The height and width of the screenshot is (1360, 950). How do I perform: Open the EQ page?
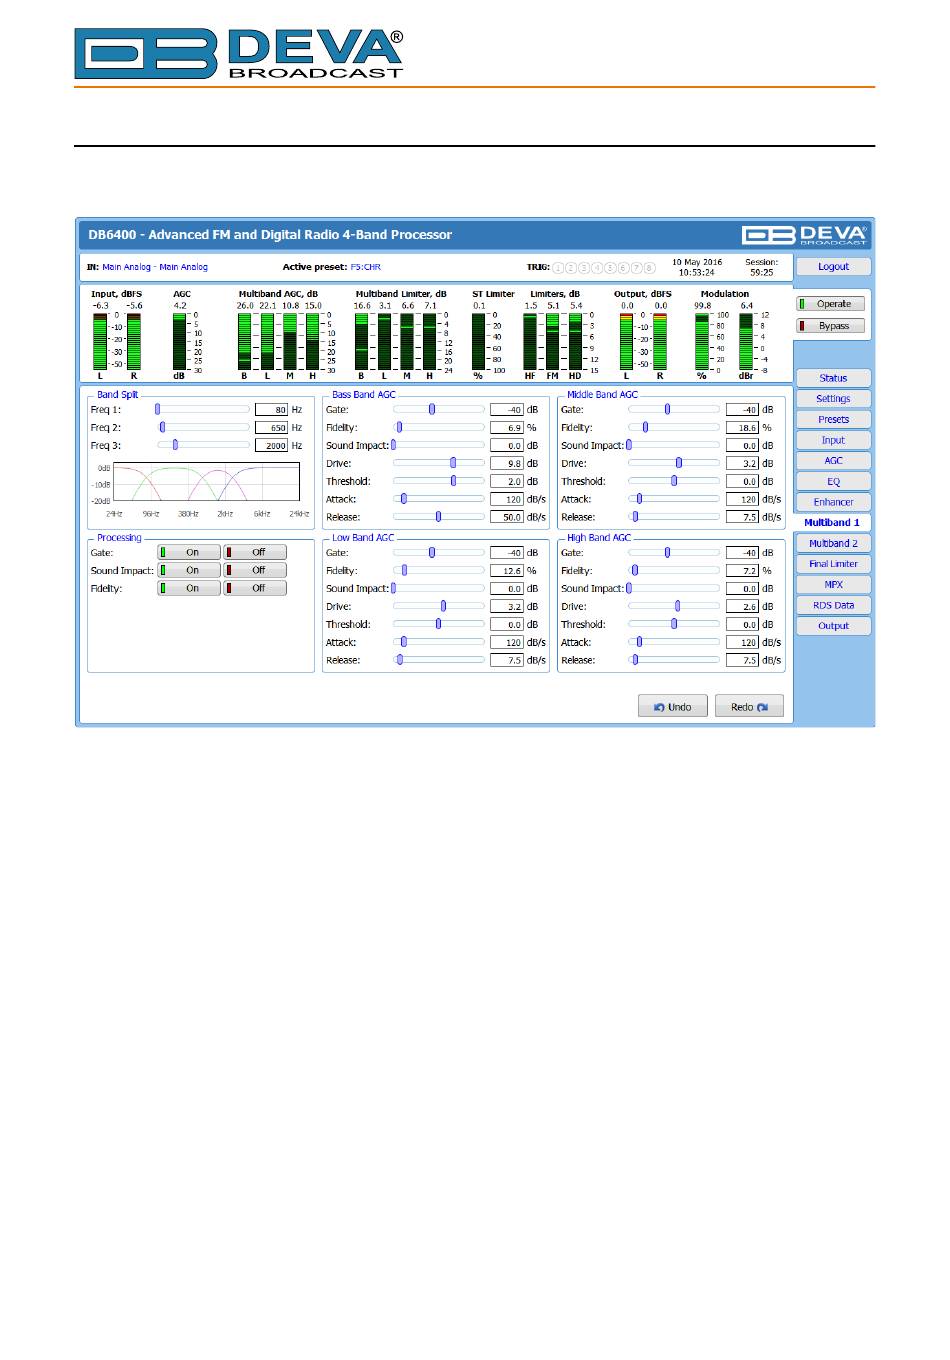point(833,482)
